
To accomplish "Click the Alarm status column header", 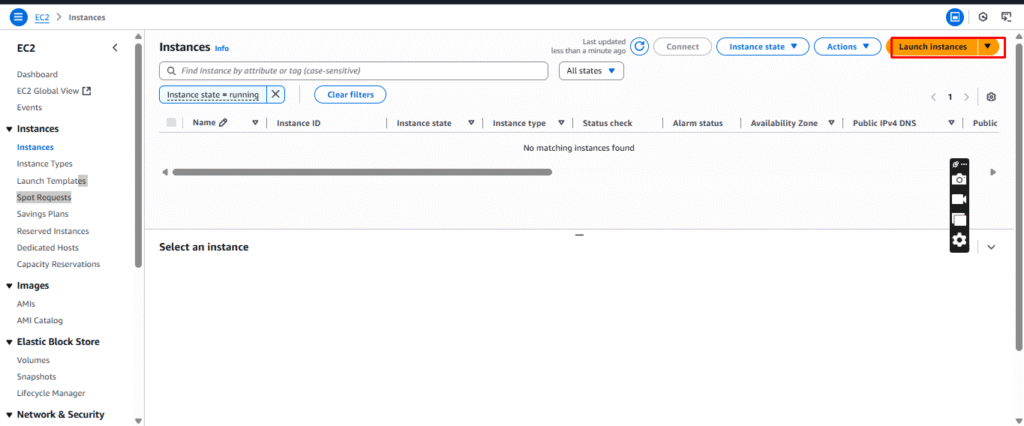I will click(x=697, y=123).
